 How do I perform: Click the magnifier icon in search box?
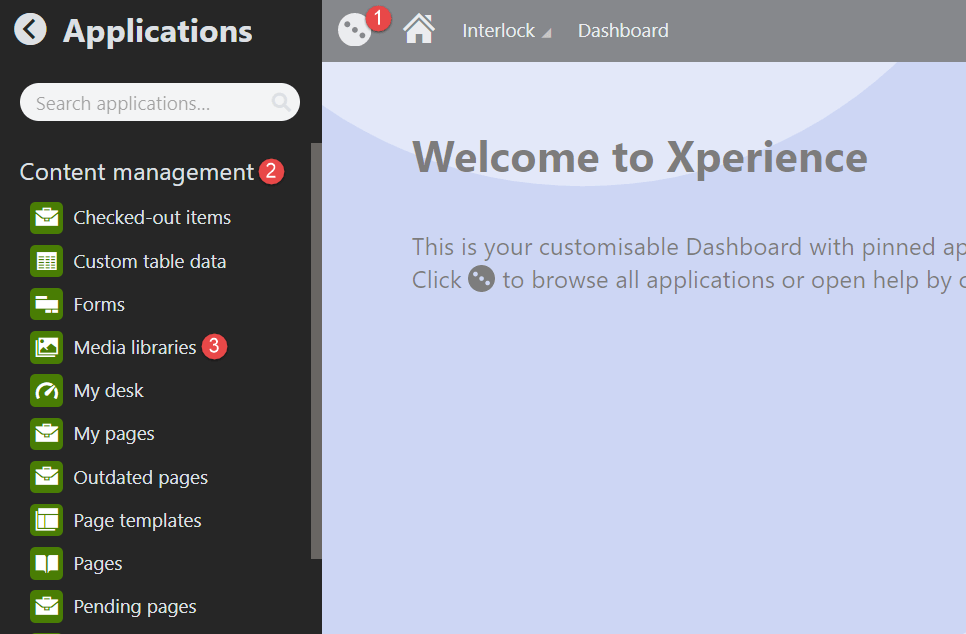point(281,102)
